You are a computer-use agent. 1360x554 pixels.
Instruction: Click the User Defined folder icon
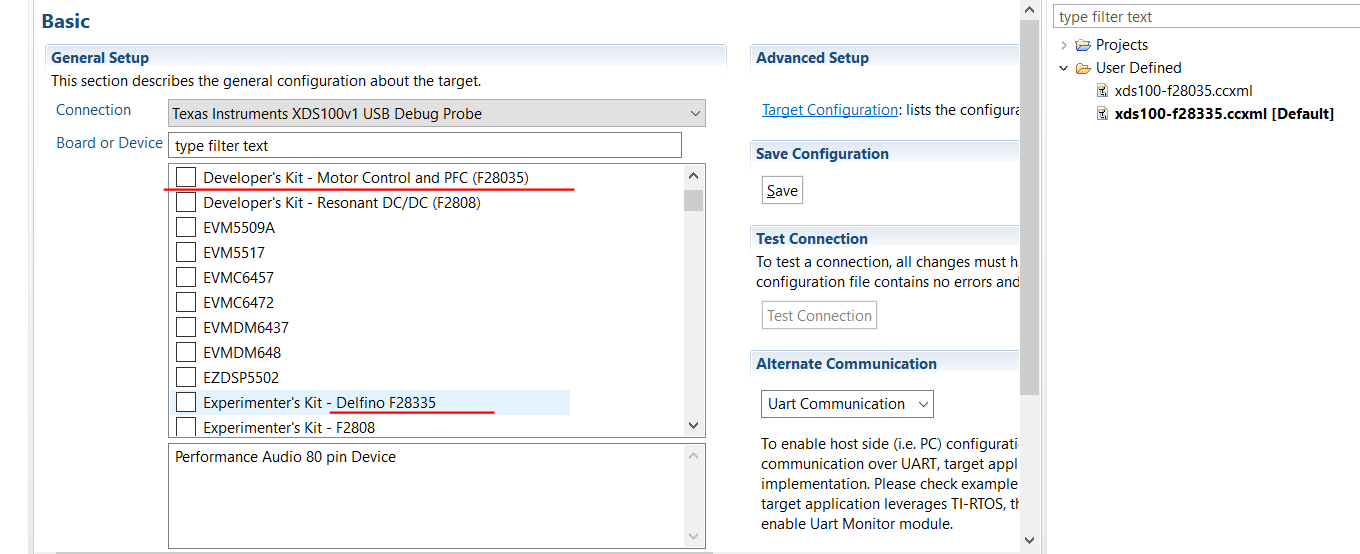click(x=1083, y=68)
